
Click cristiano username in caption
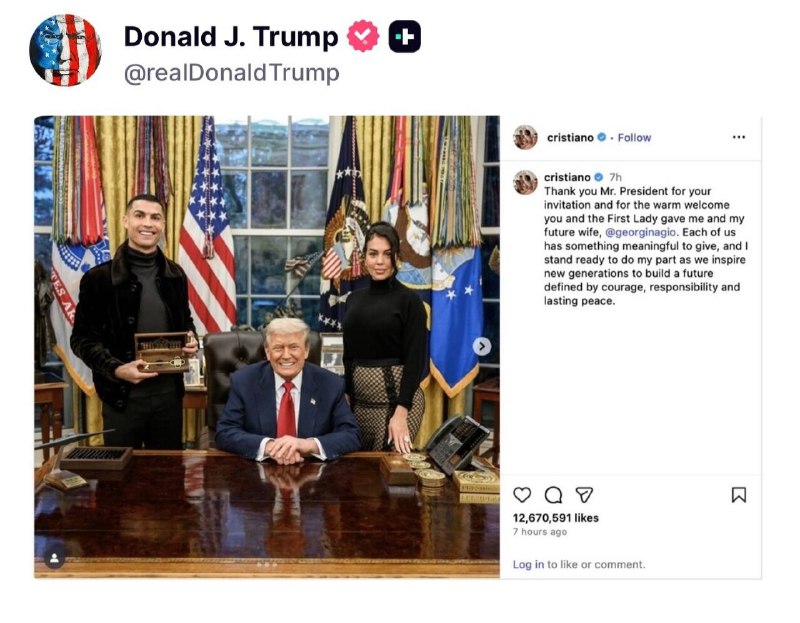pos(567,177)
